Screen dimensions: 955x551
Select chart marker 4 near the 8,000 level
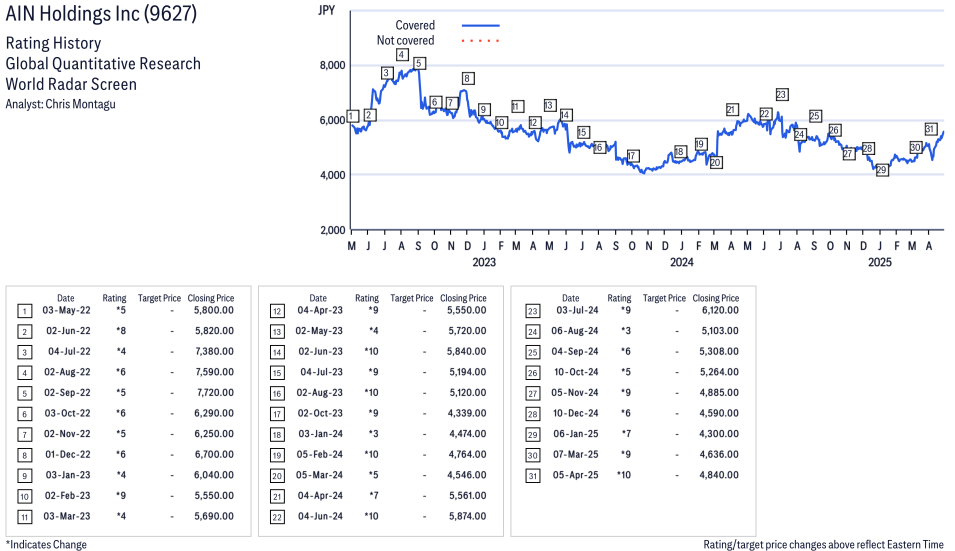(401, 54)
